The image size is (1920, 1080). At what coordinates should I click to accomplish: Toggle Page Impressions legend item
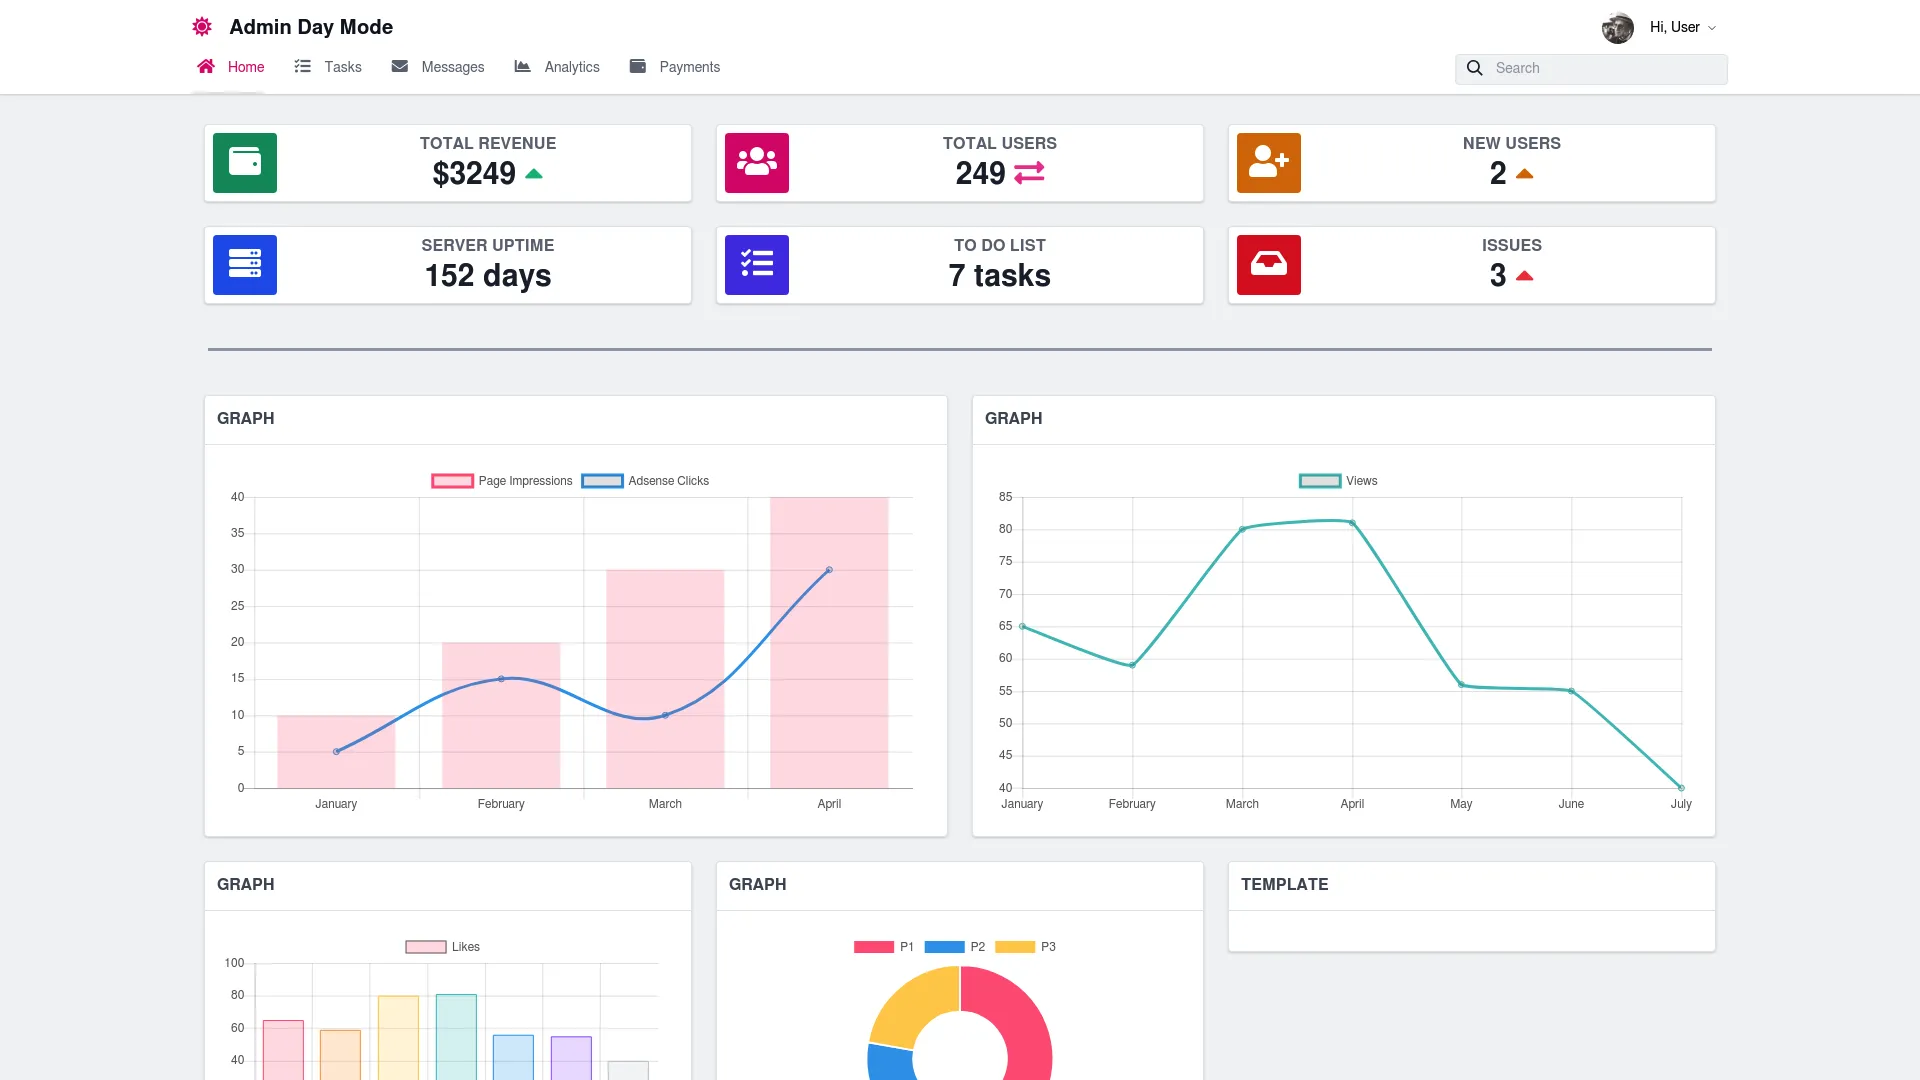[502, 481]
